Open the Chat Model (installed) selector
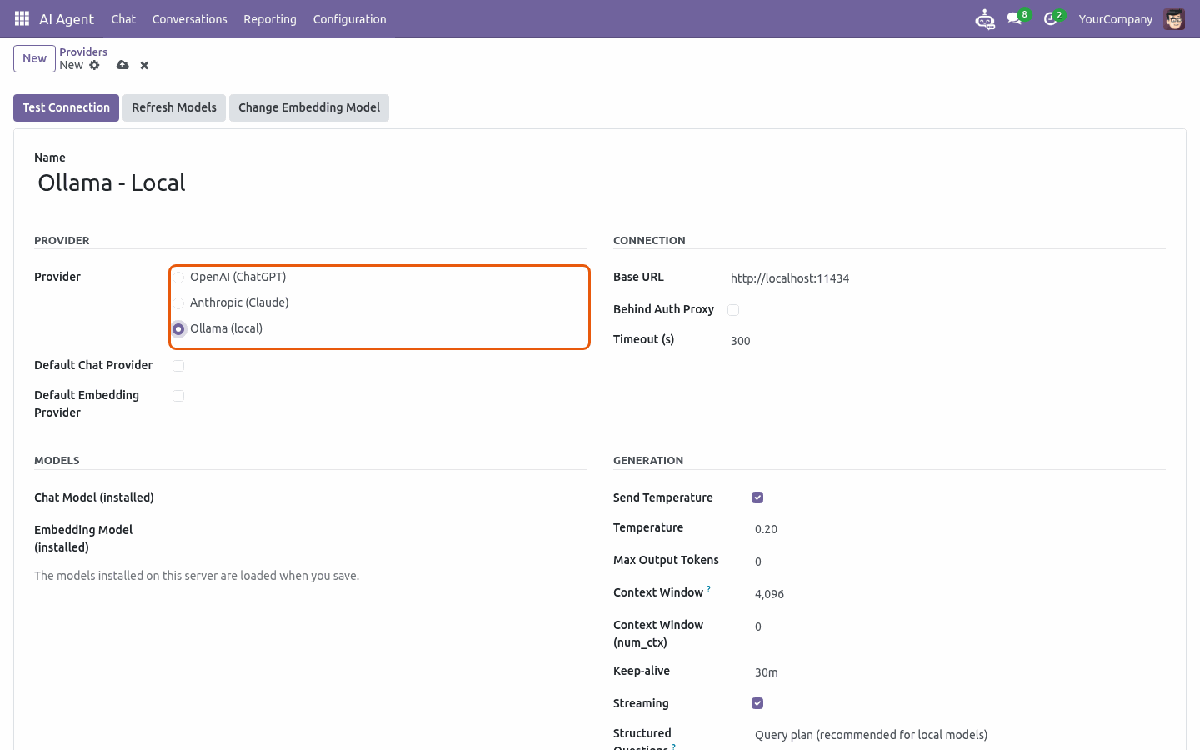 pos(378,498)
